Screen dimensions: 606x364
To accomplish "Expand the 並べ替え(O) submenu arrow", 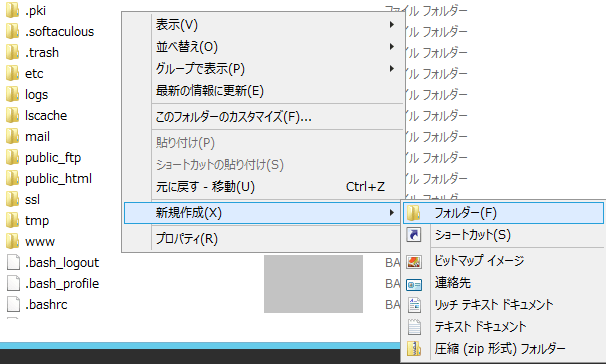I will (392, 46).
